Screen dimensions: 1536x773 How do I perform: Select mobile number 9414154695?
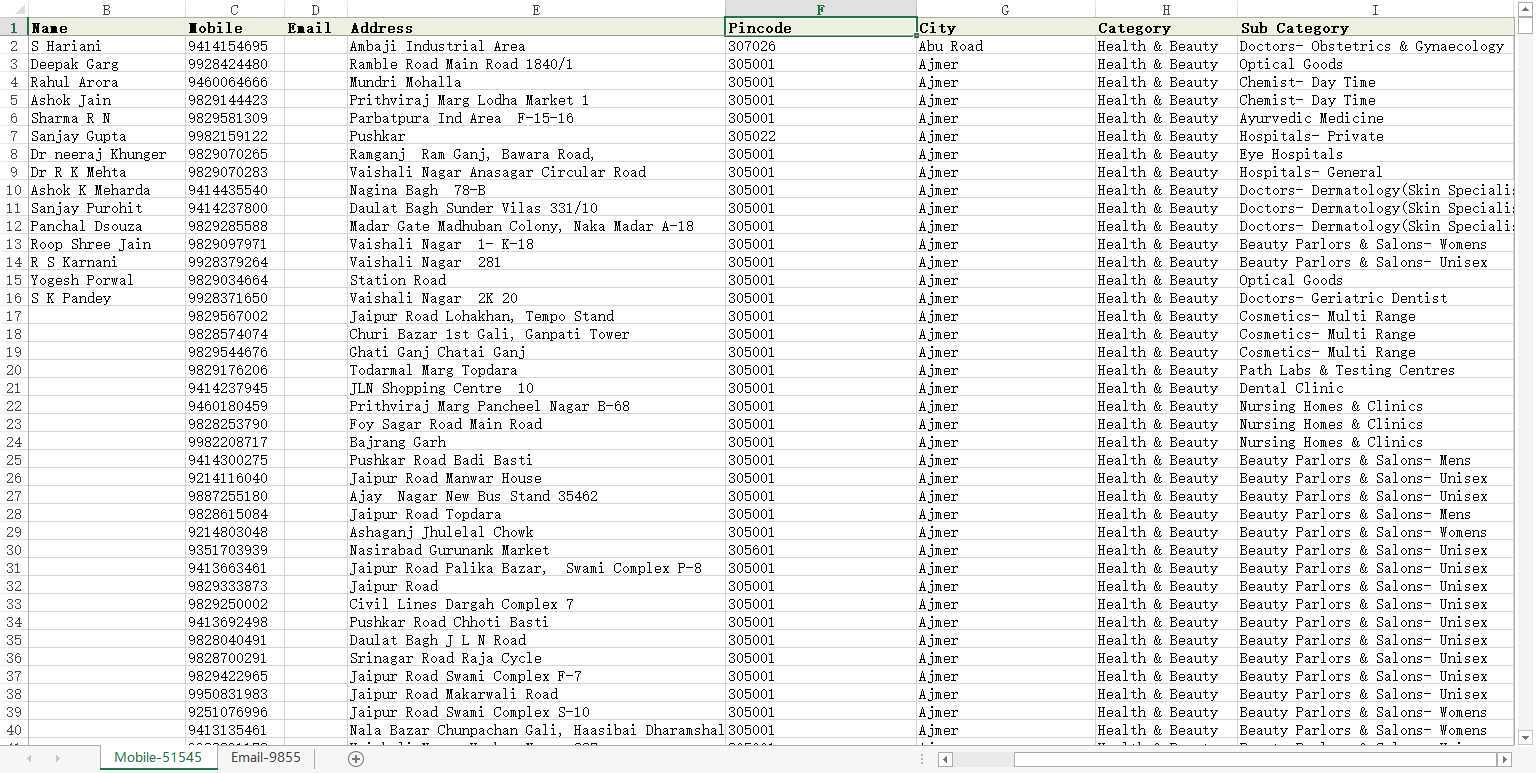235,46
